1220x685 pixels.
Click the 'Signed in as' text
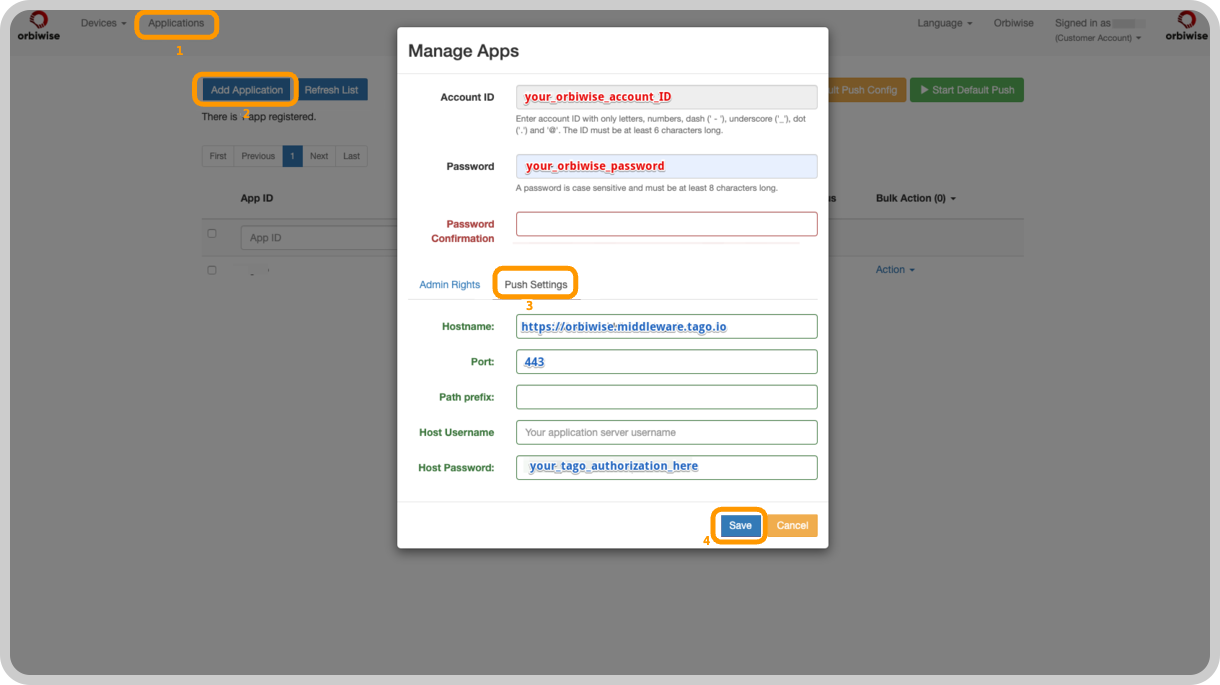[1083, 23]
